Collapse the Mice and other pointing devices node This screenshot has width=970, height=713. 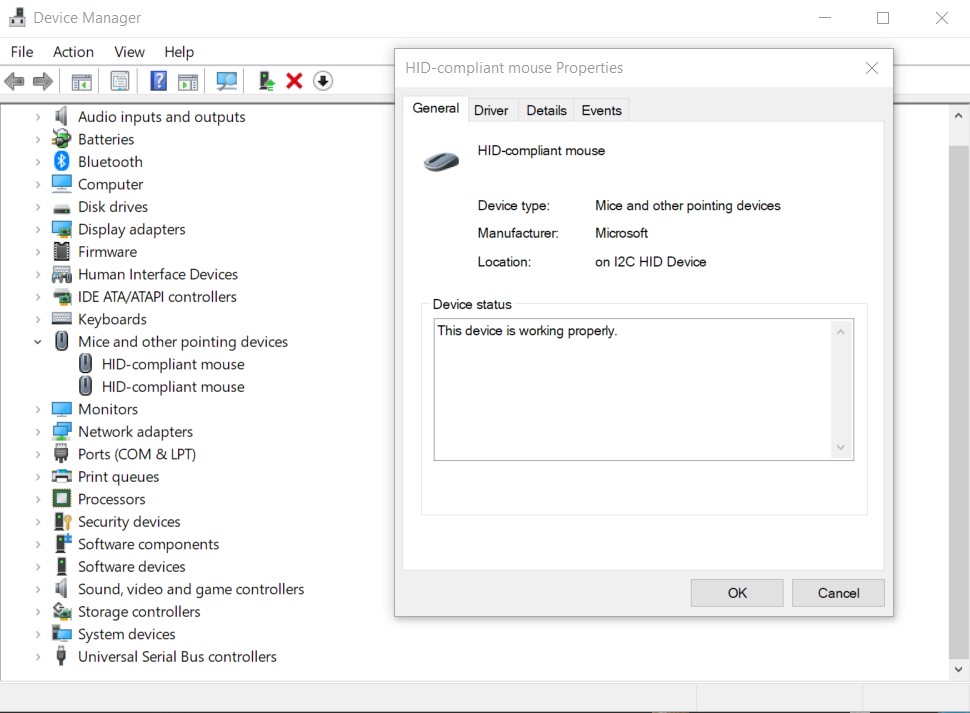click(x=37, y=341)
